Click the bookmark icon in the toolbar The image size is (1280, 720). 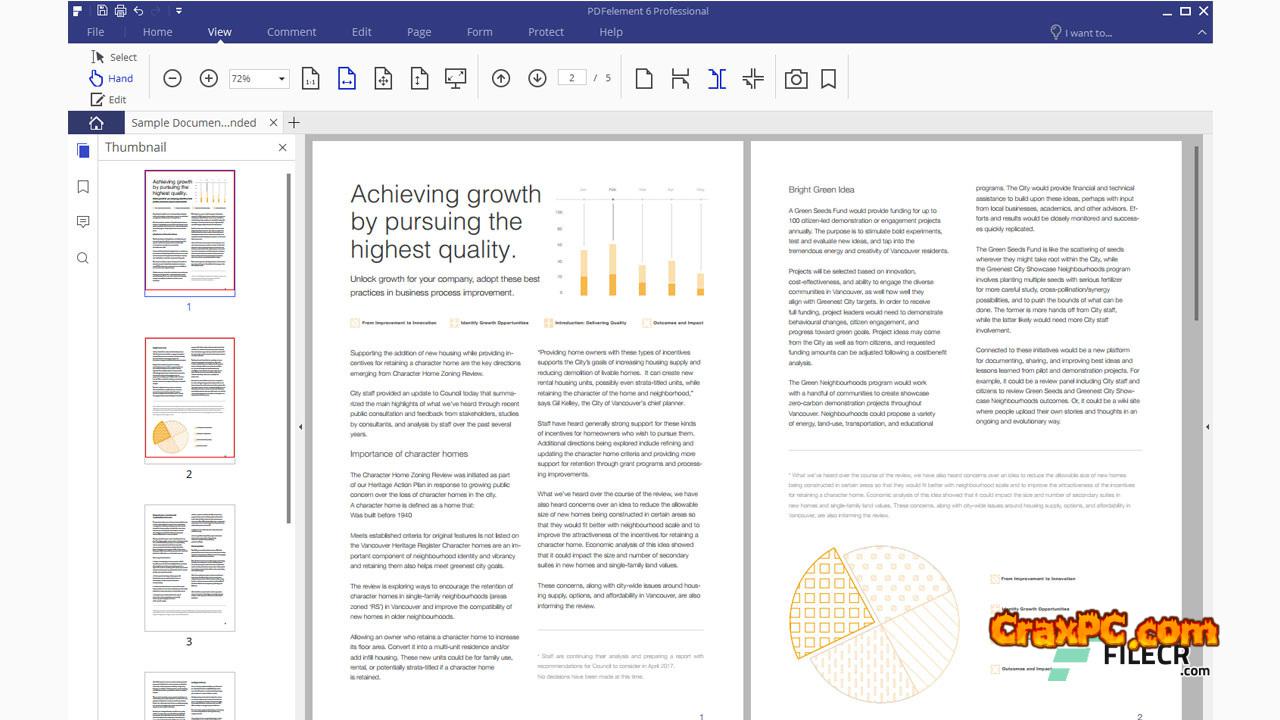(x=828, y=78)
